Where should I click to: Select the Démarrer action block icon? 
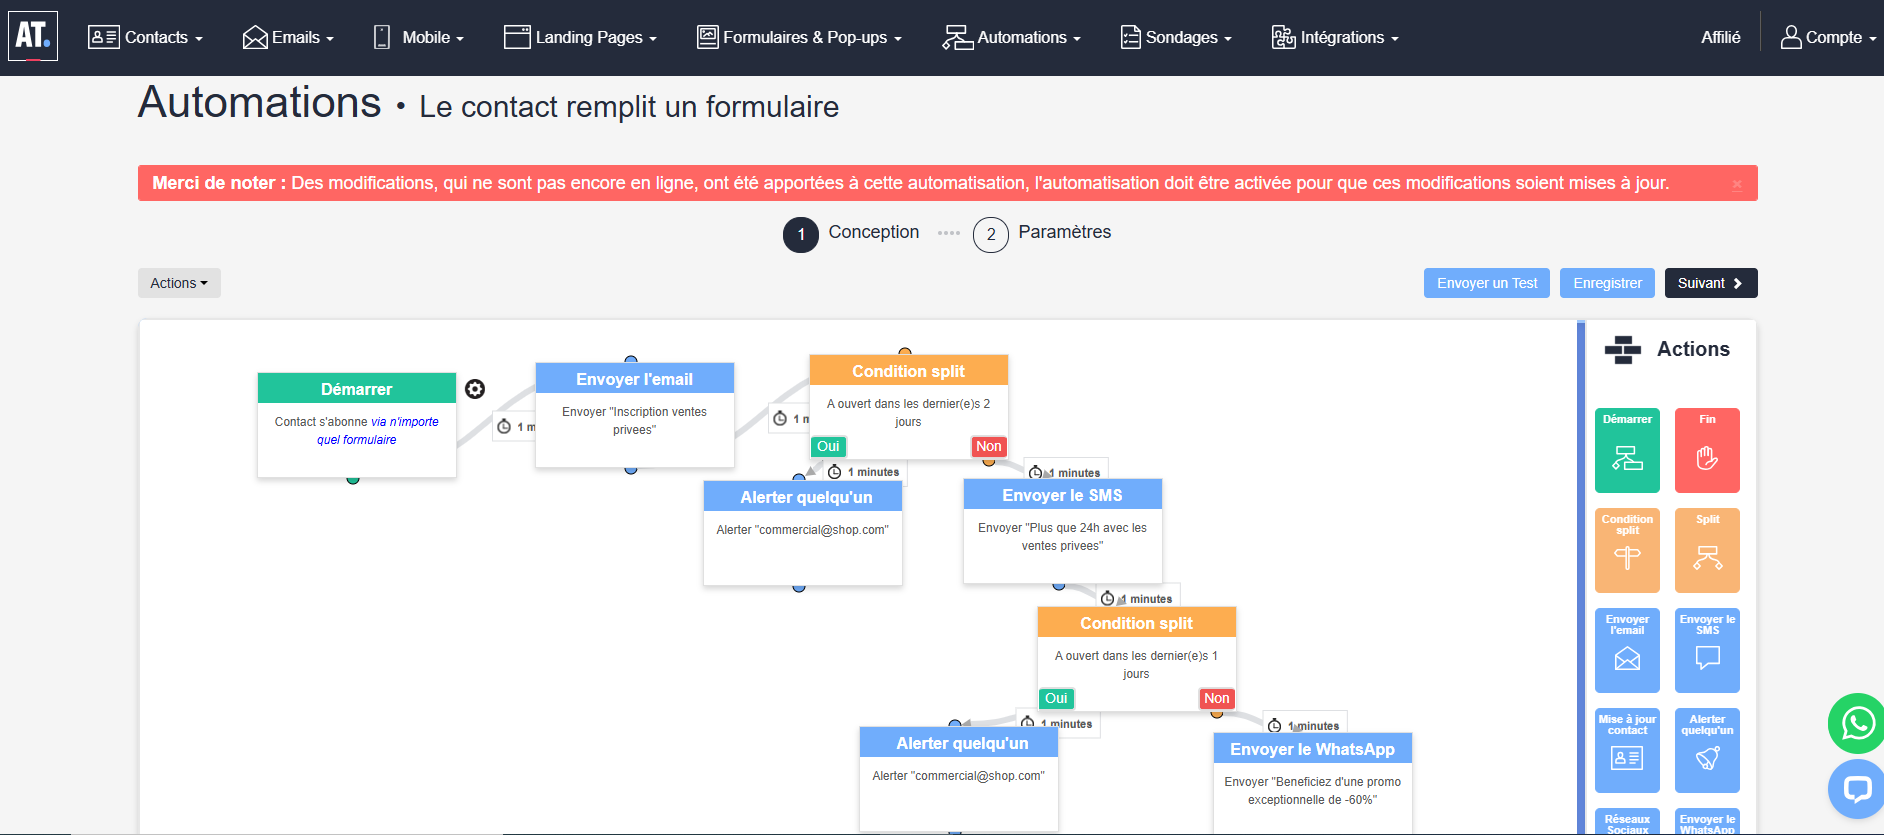(x=1627, y=451)
